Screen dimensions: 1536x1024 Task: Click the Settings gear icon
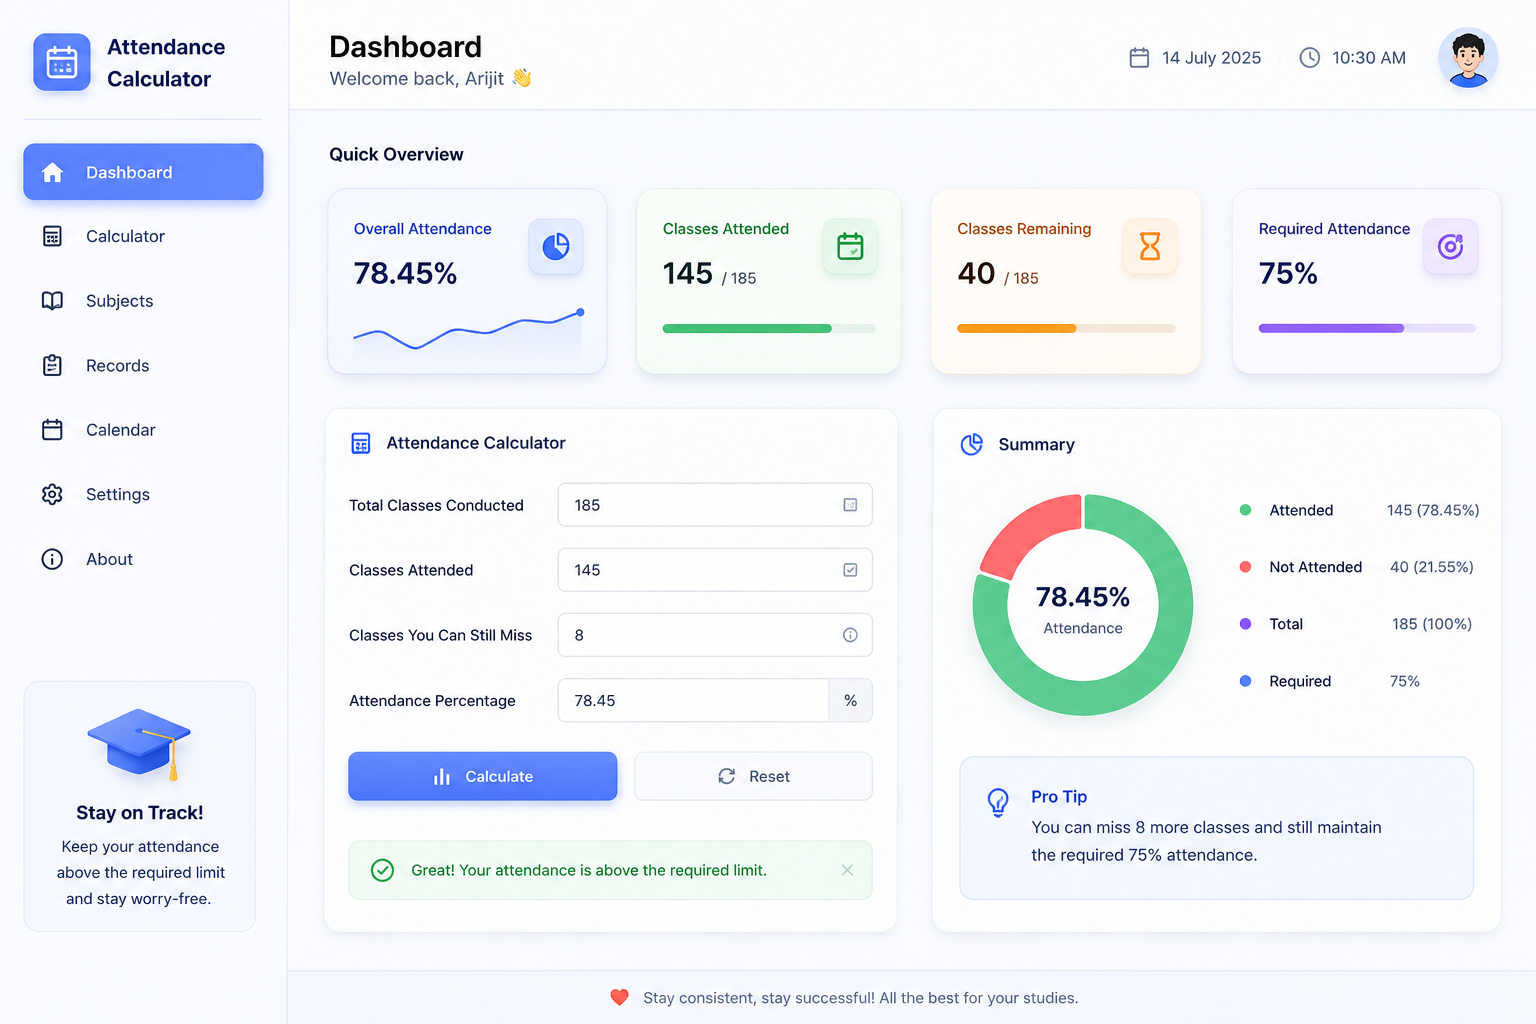coord(52,494)
